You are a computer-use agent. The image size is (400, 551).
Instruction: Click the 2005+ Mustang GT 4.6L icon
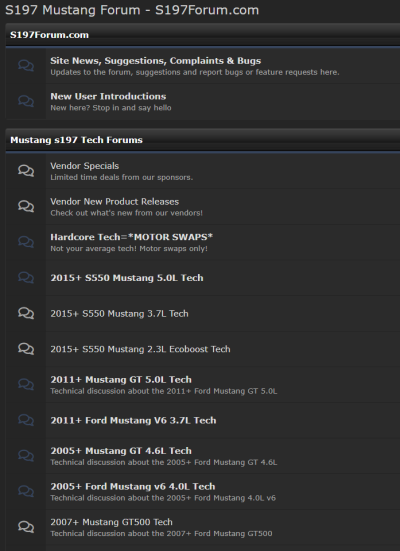click(26, 456)
